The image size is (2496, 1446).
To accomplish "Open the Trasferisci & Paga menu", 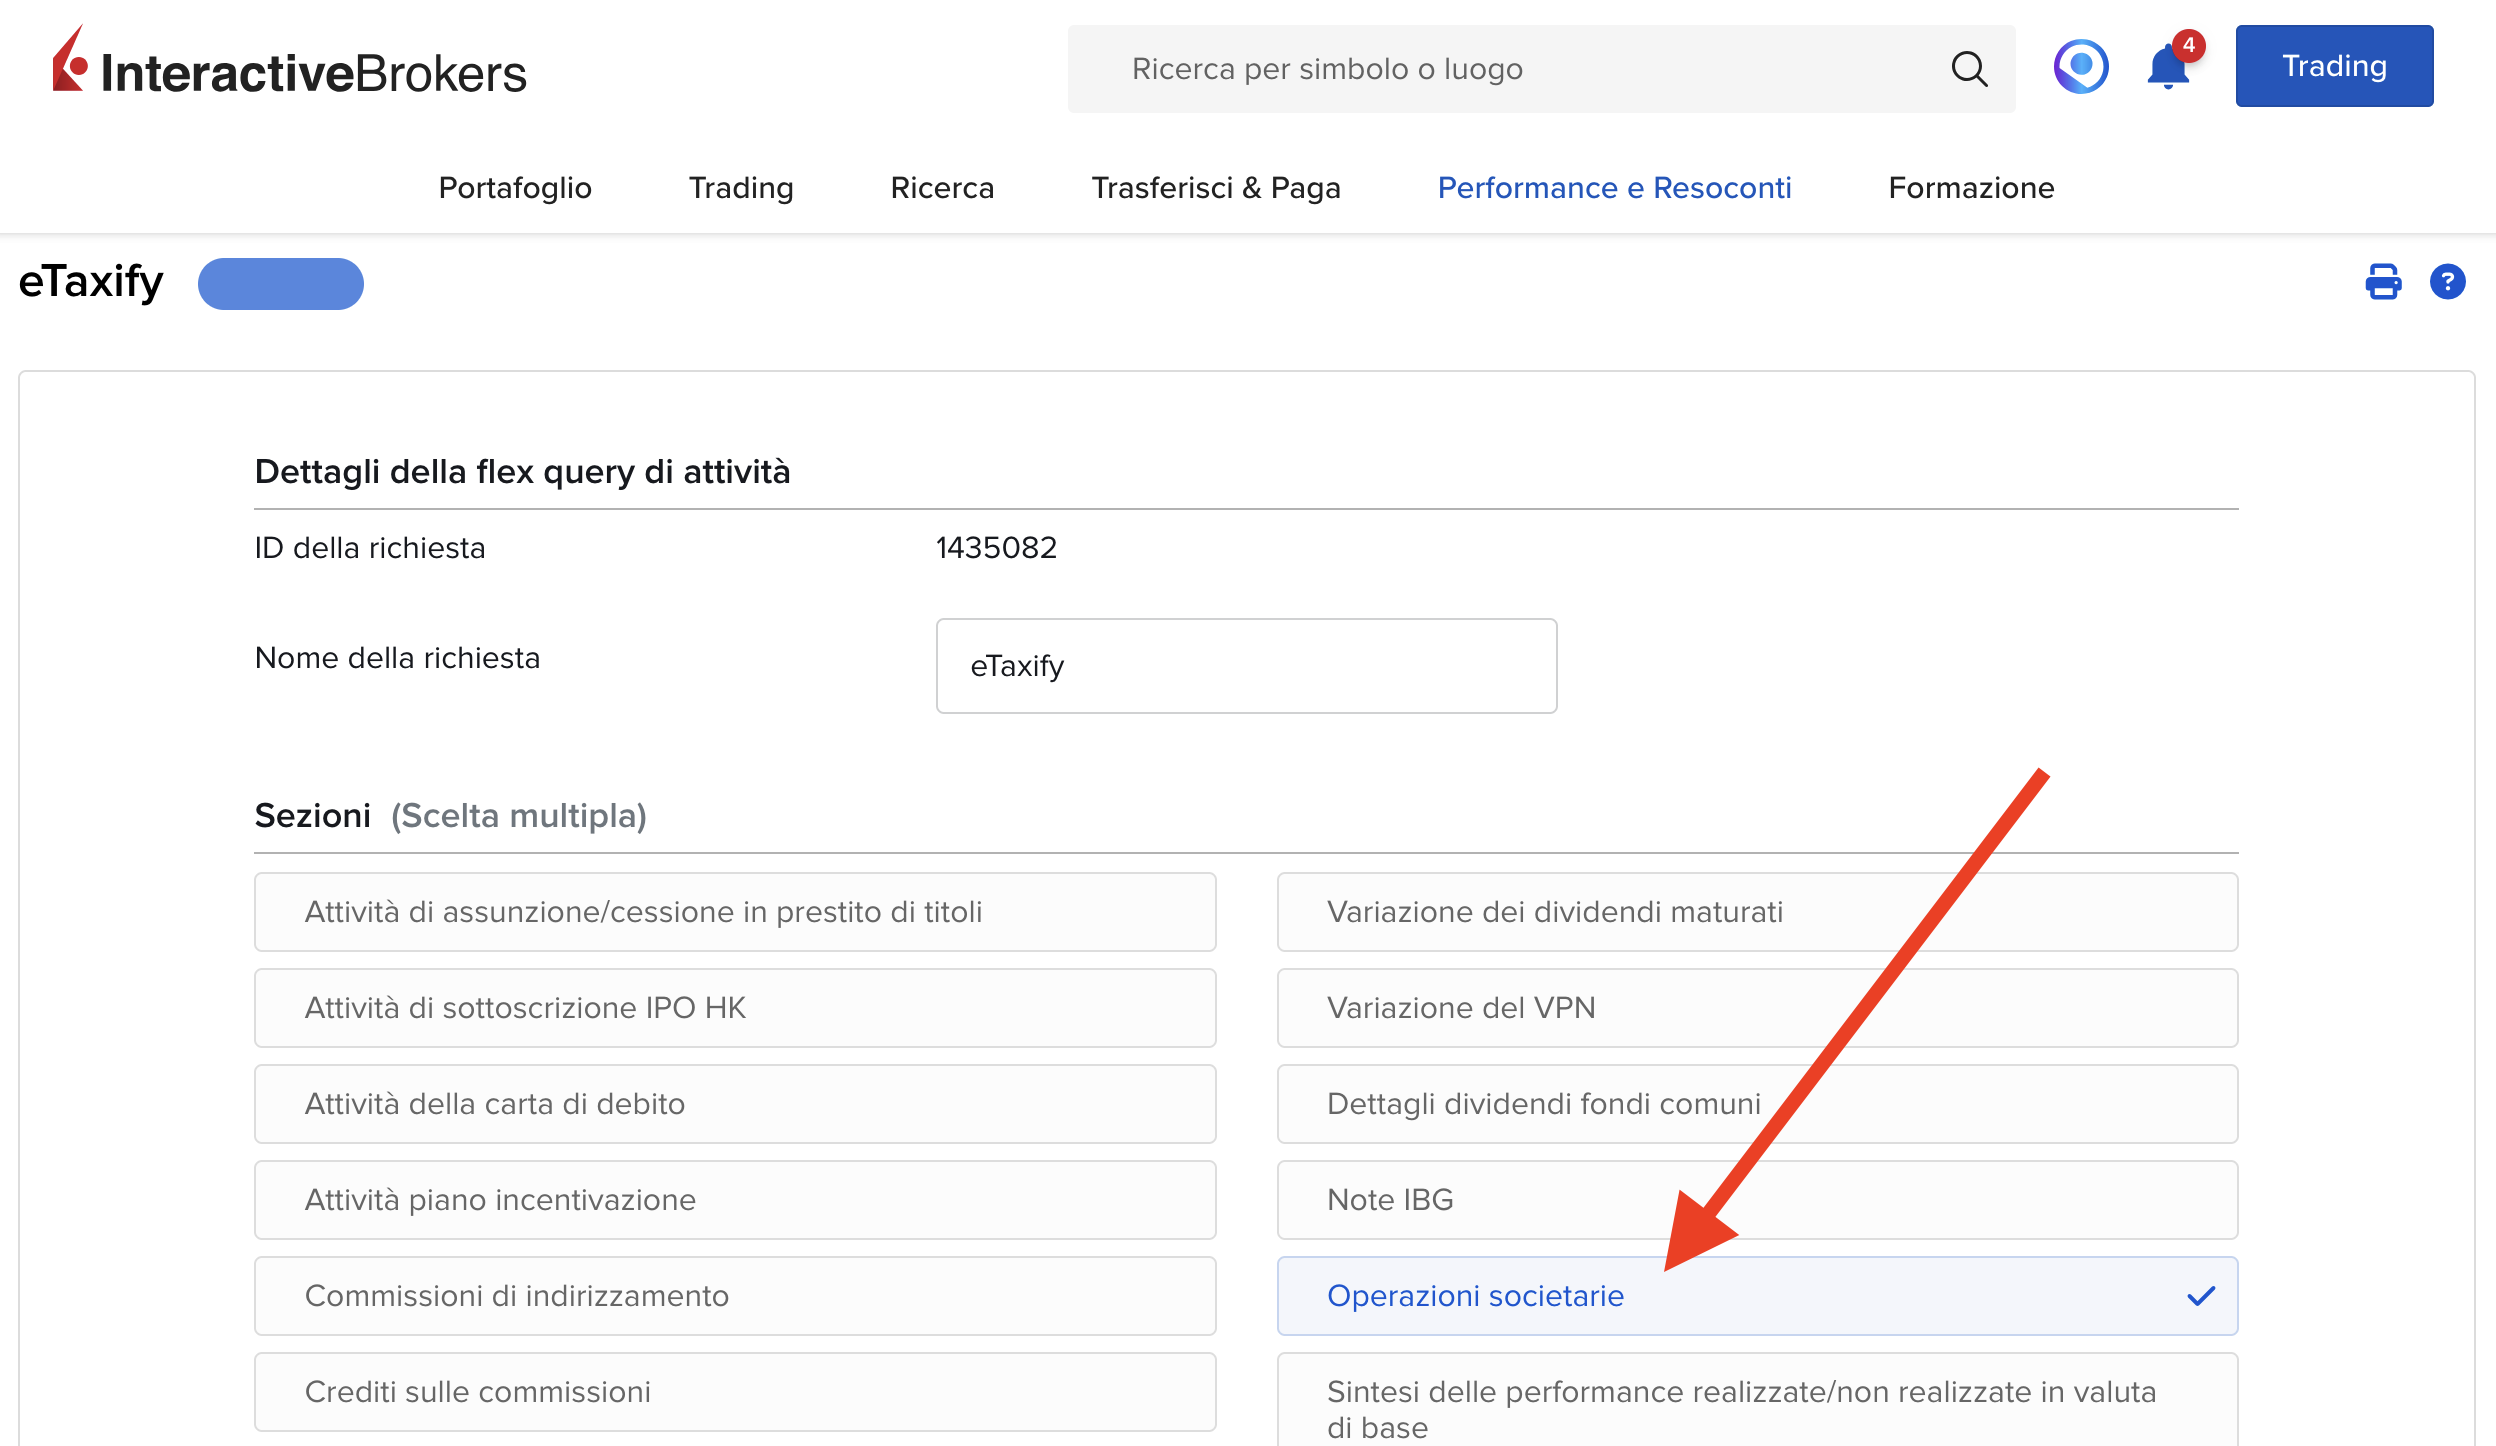I will click(1216, 188).
